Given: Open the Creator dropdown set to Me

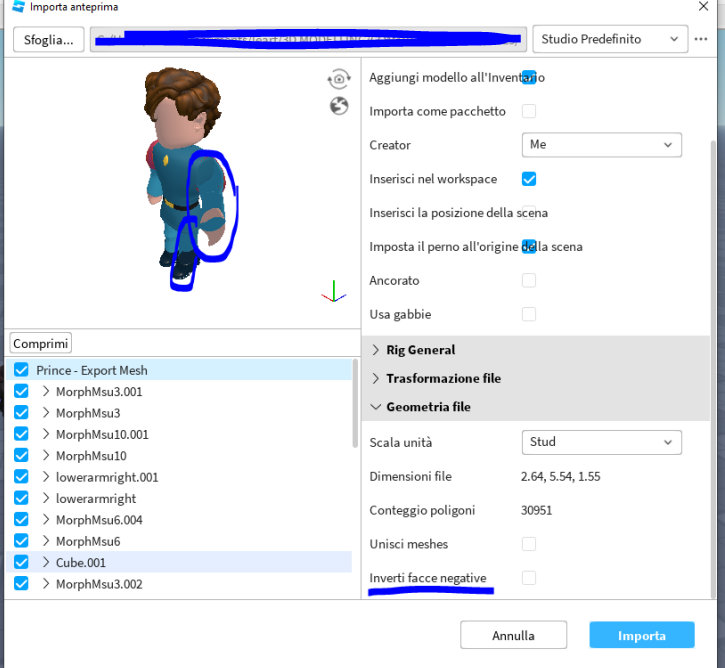Looking at the screenshot, I should pos(602,145).
